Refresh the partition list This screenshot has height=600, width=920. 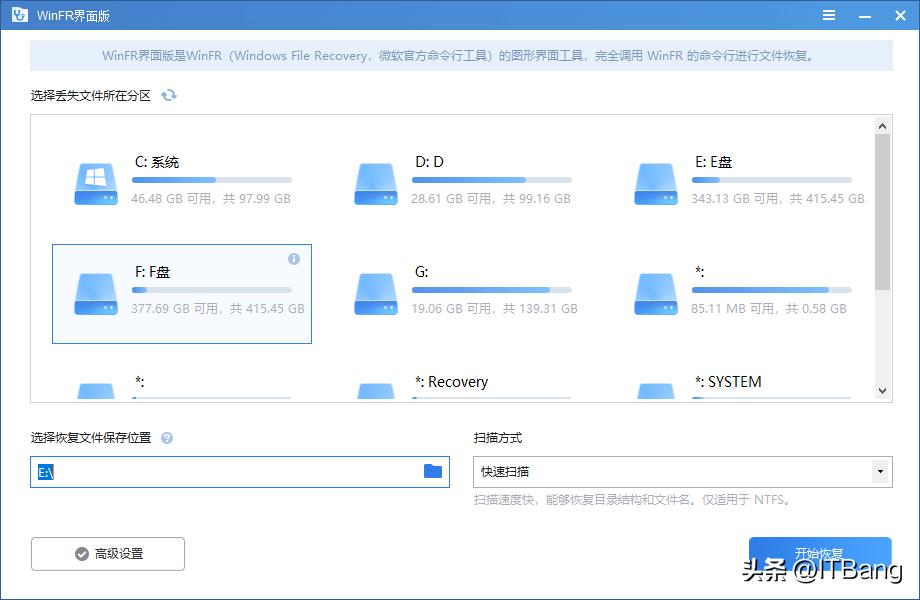(168, 94)
